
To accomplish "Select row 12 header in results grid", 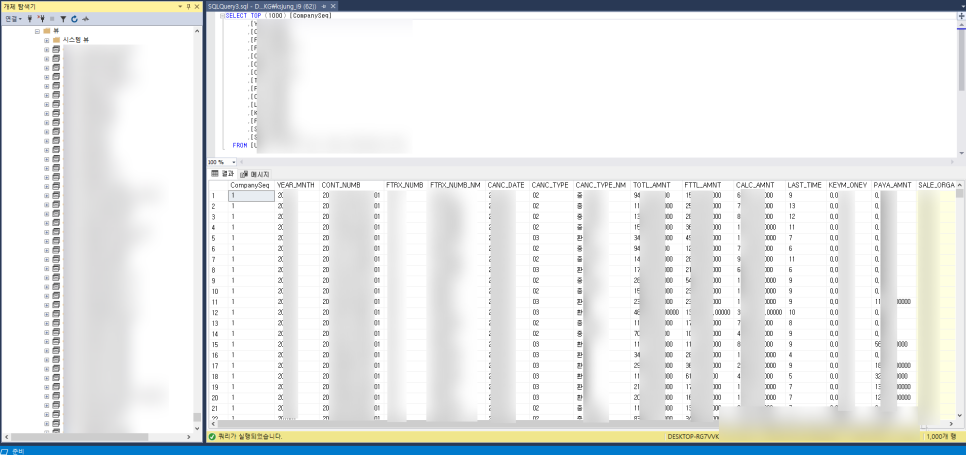I will [x=219, y=312].
